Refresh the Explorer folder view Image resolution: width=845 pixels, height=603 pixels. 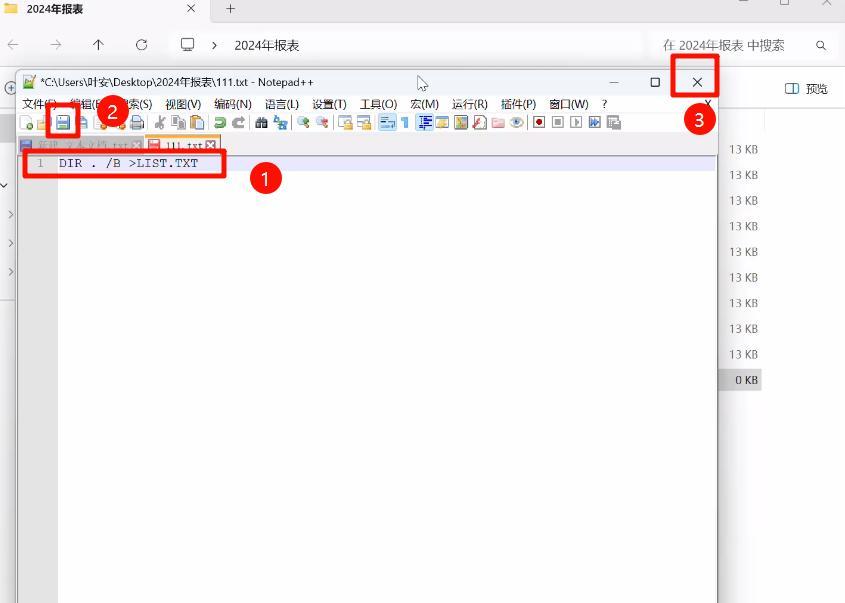click(141, 45)
